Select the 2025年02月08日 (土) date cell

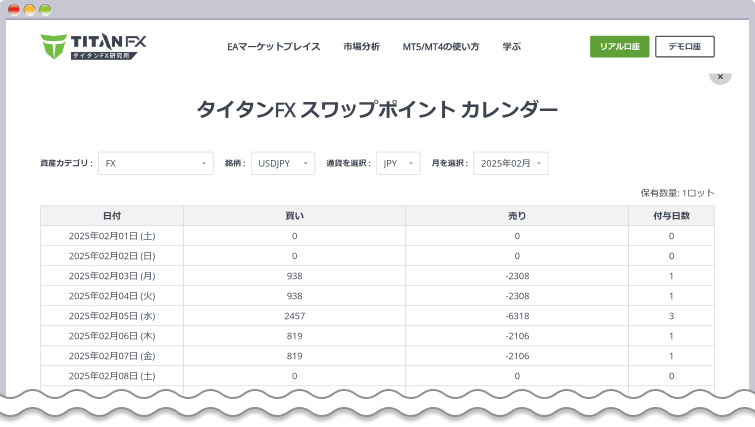click(x=112, y=375)
